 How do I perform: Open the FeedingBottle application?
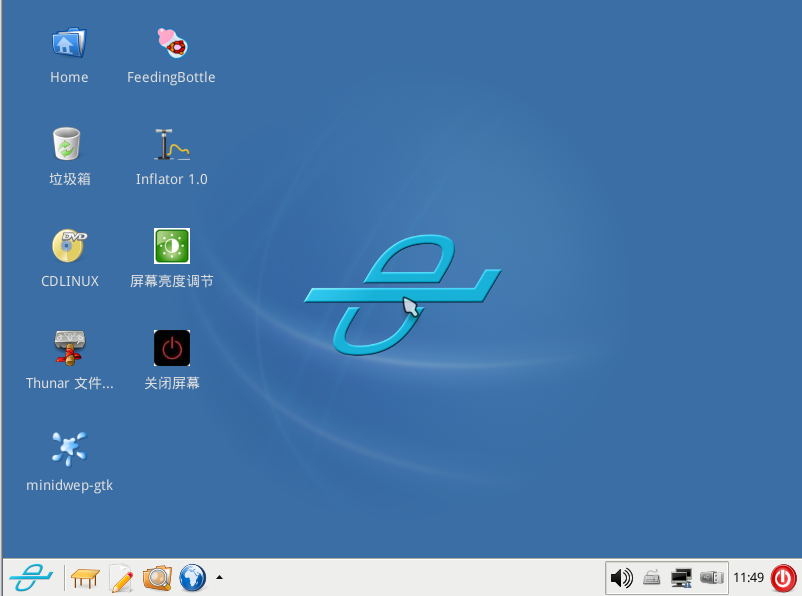point(170,43)
